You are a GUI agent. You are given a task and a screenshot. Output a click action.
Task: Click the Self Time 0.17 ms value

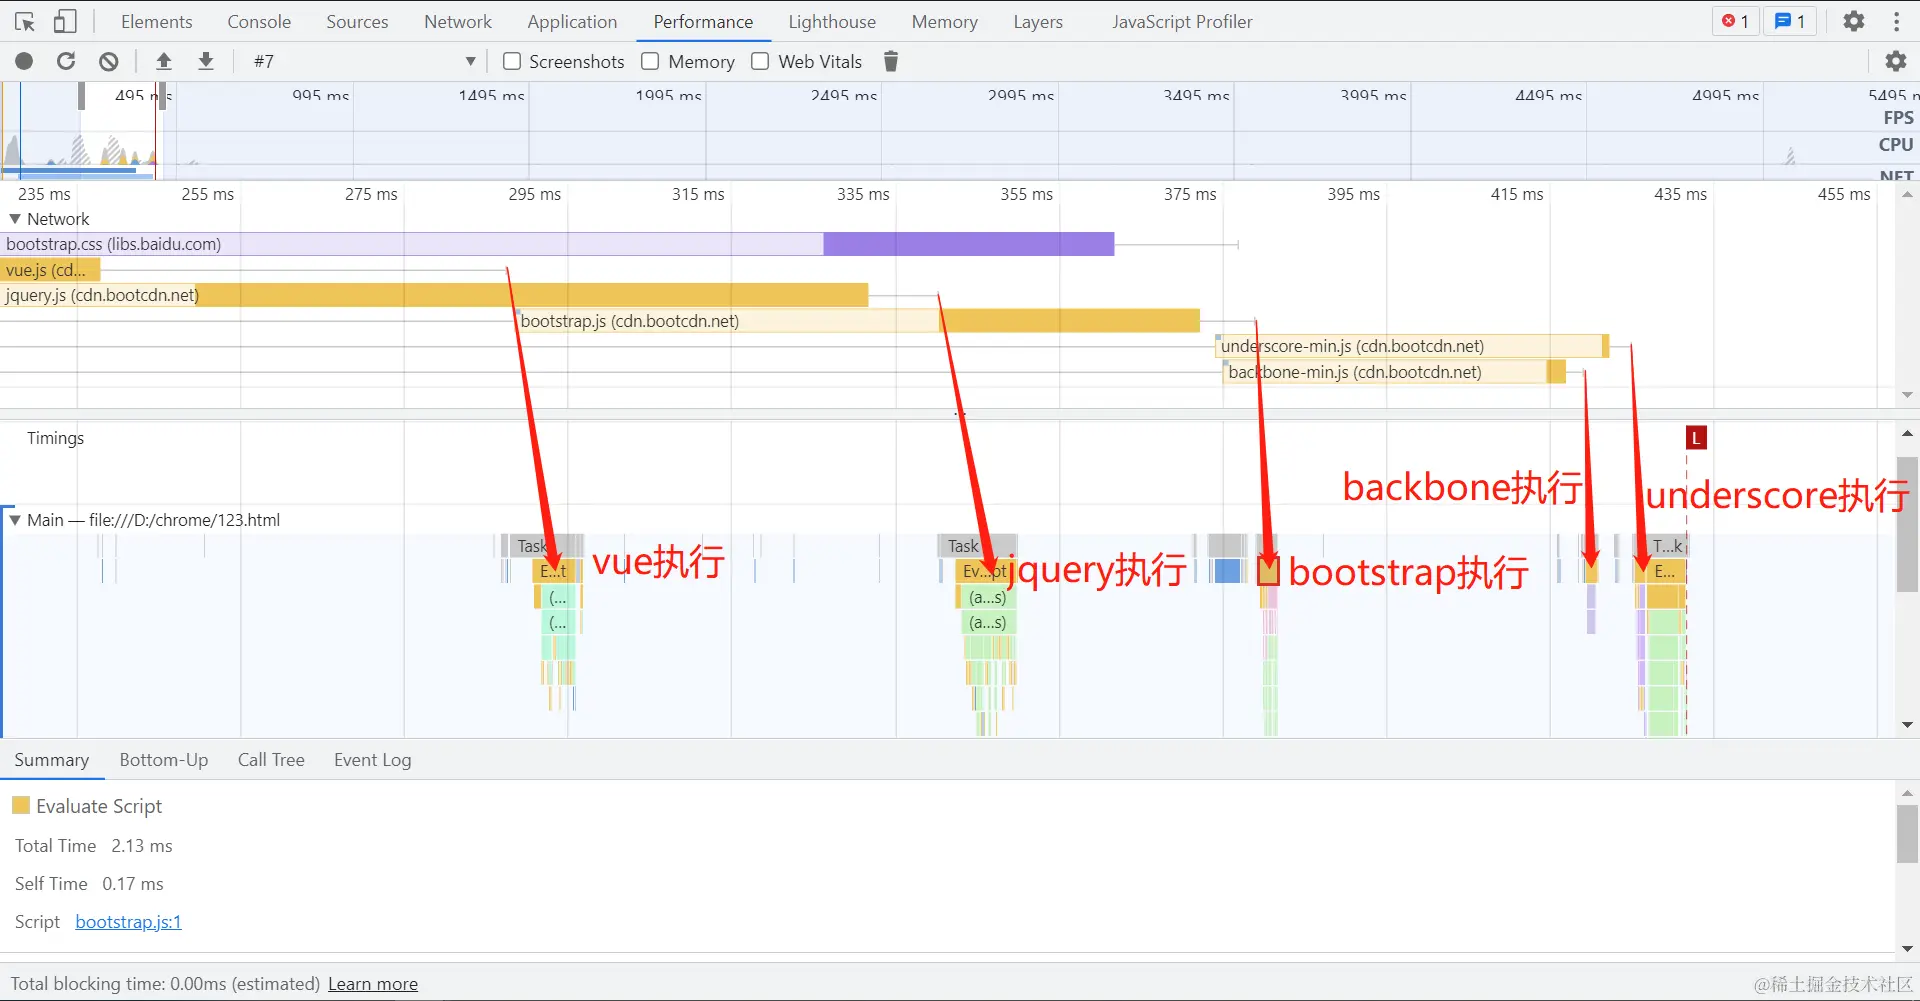[133, 884]
